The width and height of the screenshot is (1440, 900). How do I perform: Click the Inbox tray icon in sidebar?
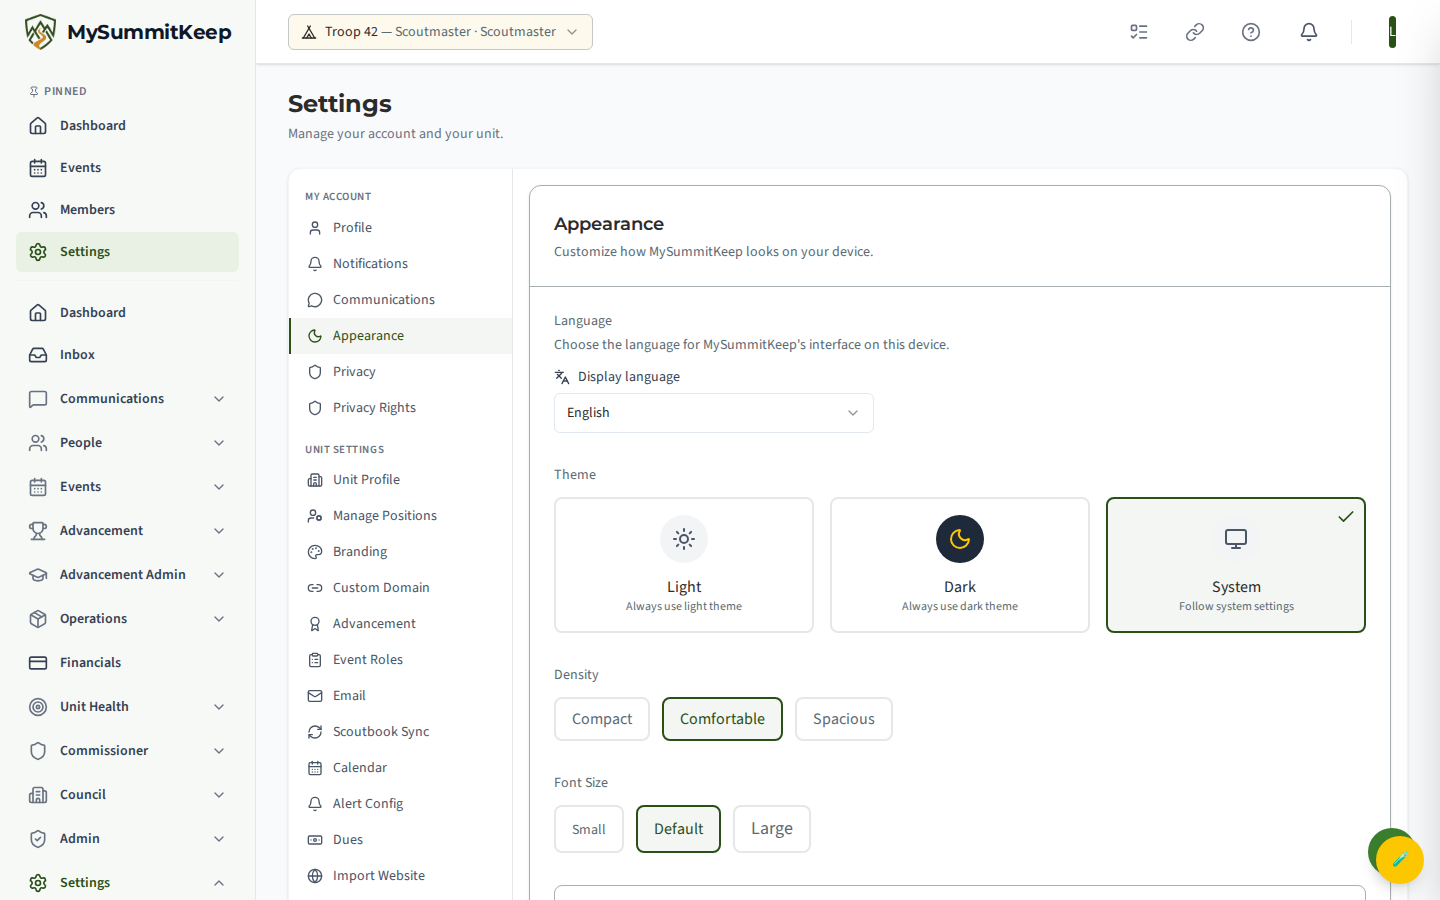[38, 355]
